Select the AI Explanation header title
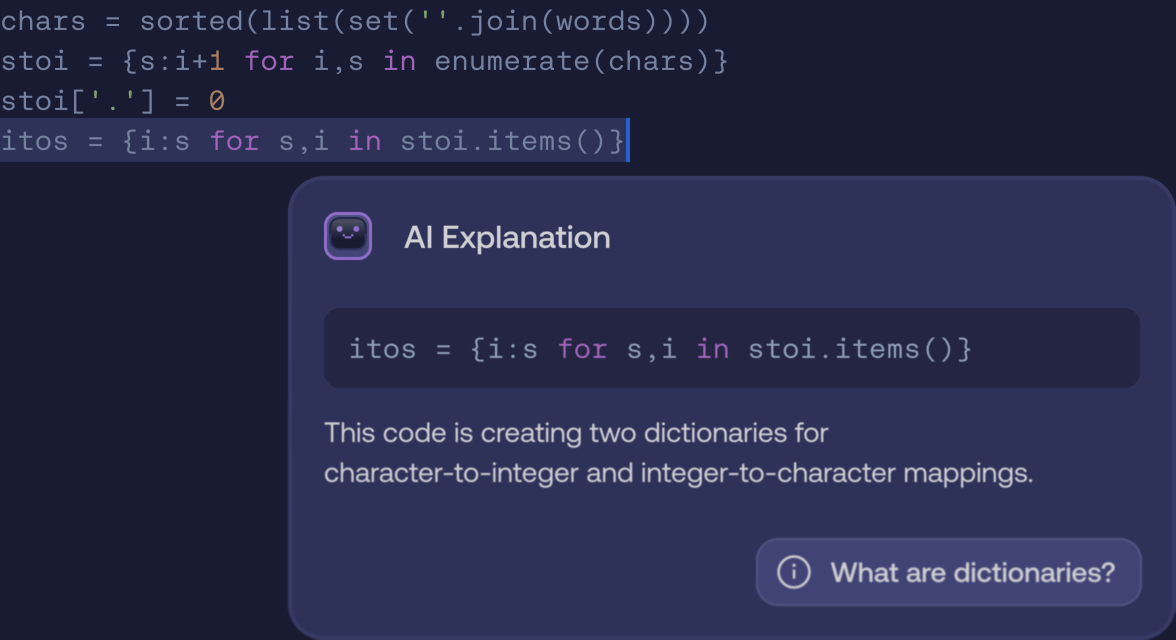Image resolution: width=1176 pixels, height=640 pixels. 507,237
